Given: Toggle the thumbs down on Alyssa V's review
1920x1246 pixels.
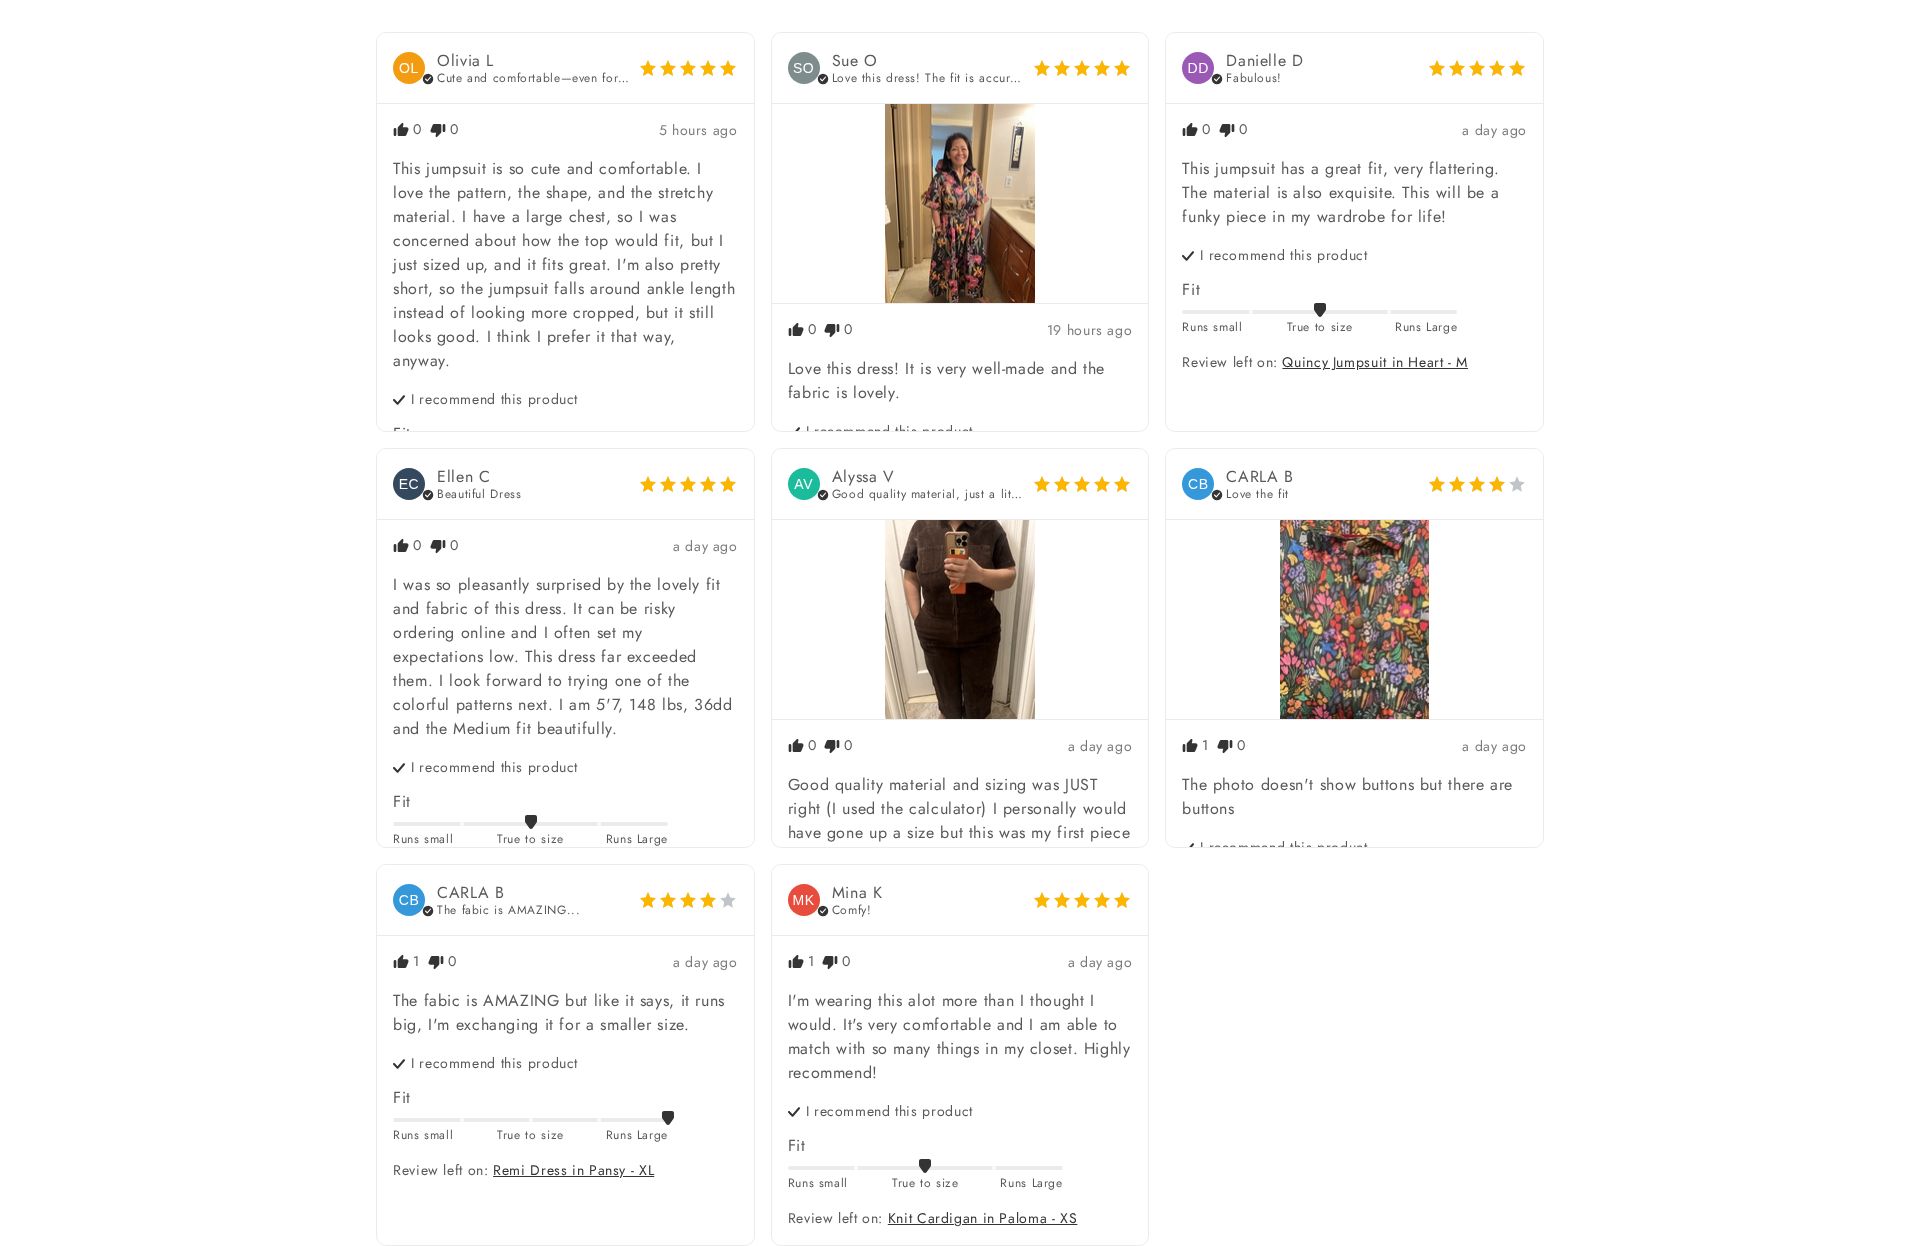Looking at the screenshot, I should pos(833,746).
